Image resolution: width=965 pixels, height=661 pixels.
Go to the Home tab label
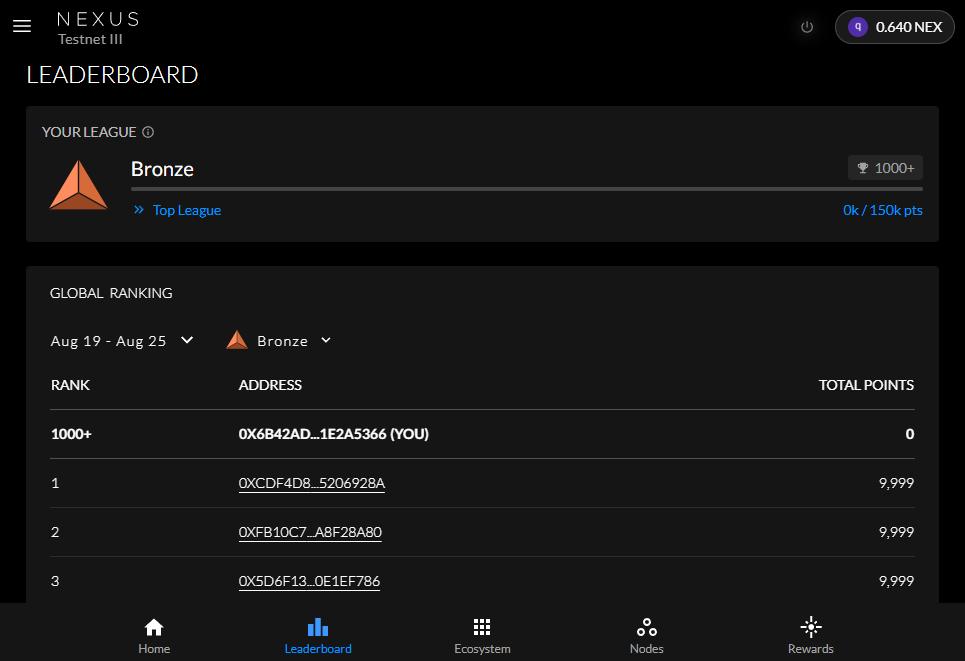pos(154,649)
